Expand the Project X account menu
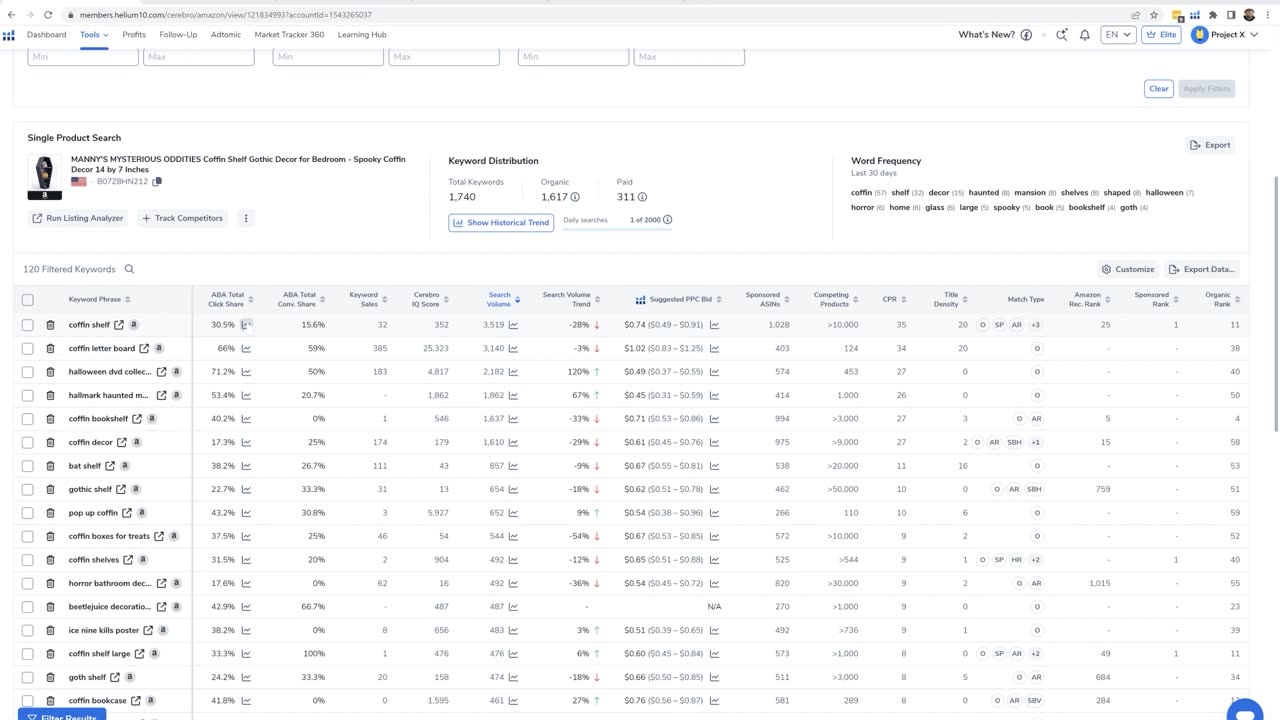Viewport: 1280px width, 720px height. click(x=1226, y=35)
